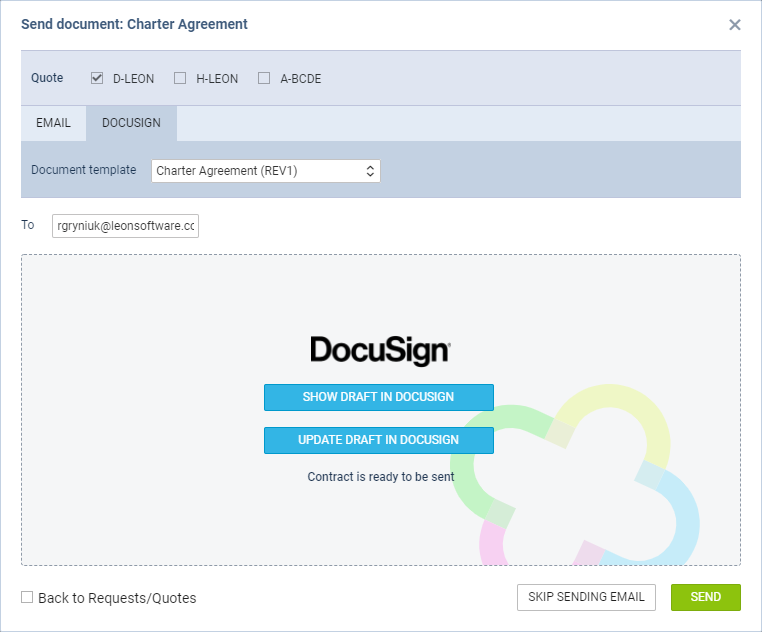The width and height of the screenshot is (762, 632).
Task: Click SKIP SENDING EMAIL button
Action: [x=586, y=597]
